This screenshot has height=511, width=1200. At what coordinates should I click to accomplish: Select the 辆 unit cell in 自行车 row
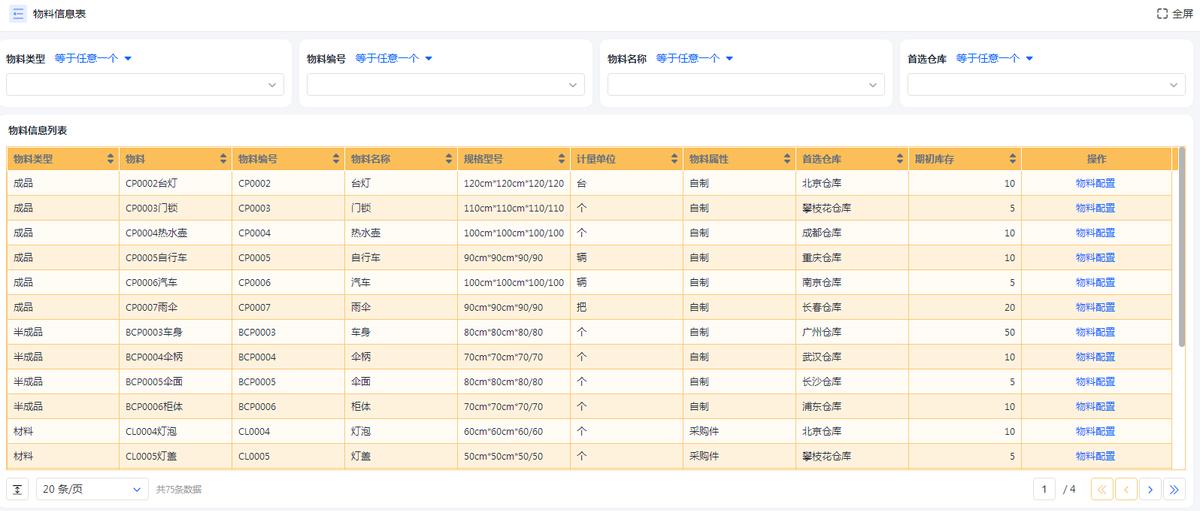627,258
